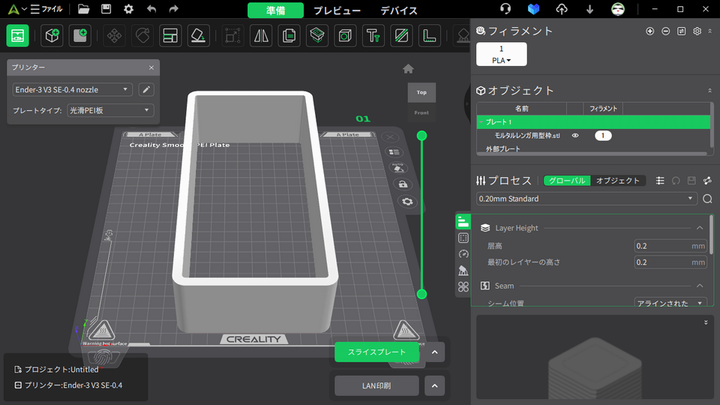
Task: Click the pencil edit printer preset icon
Action: pyautogui.click(x=147, y=90)
